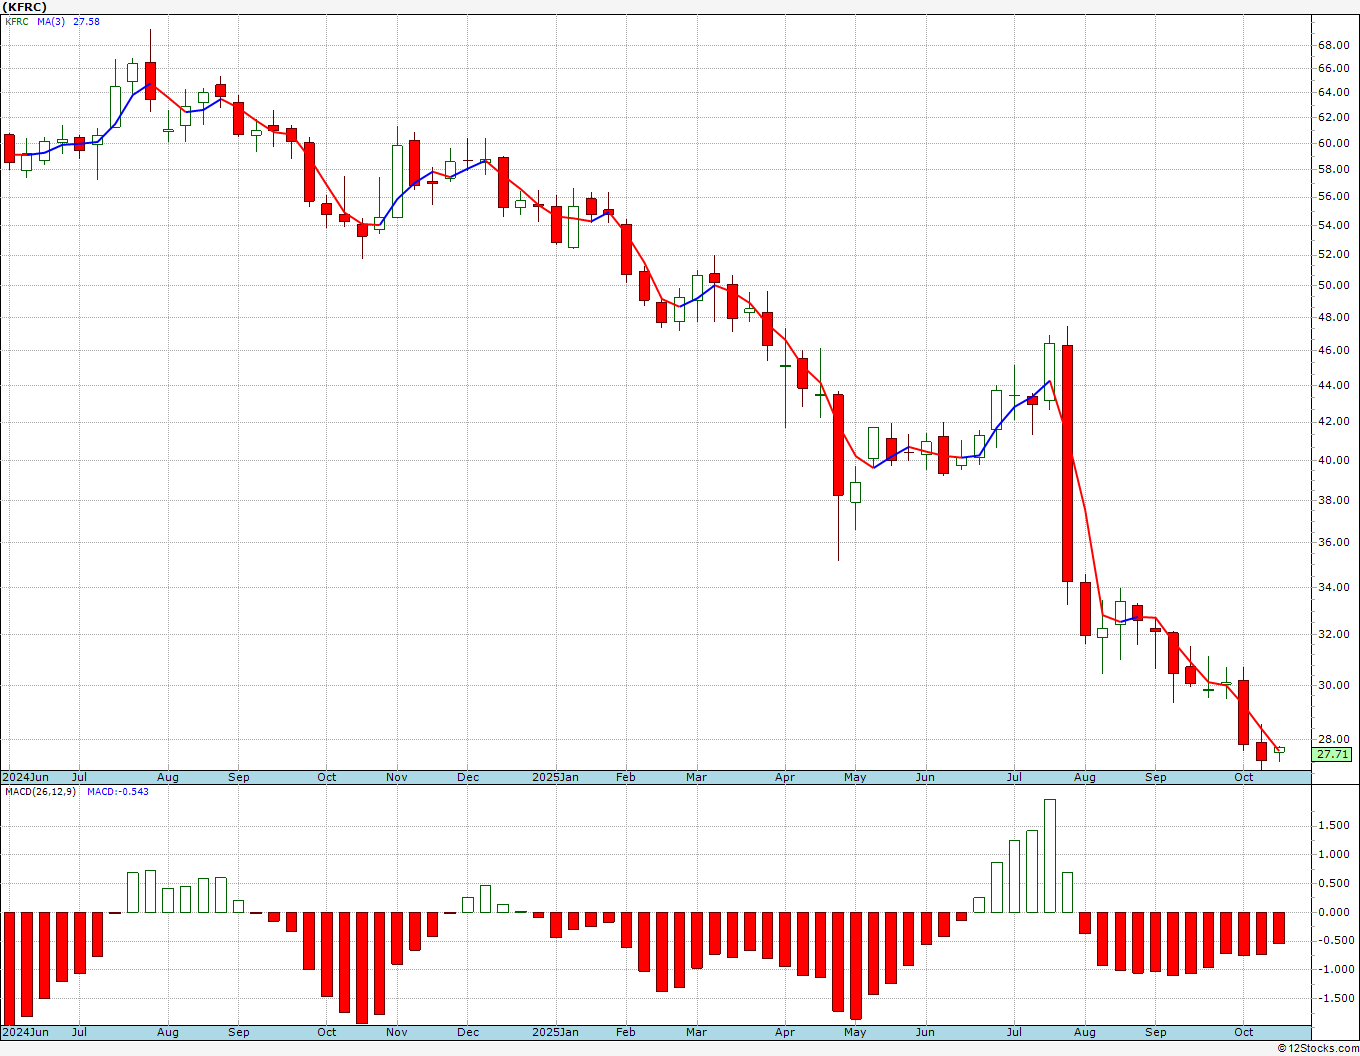The image size is (1360, 1056).
Task: Click the 2025Jan label on MACD time axis
Action: [x=555, y=1032]
